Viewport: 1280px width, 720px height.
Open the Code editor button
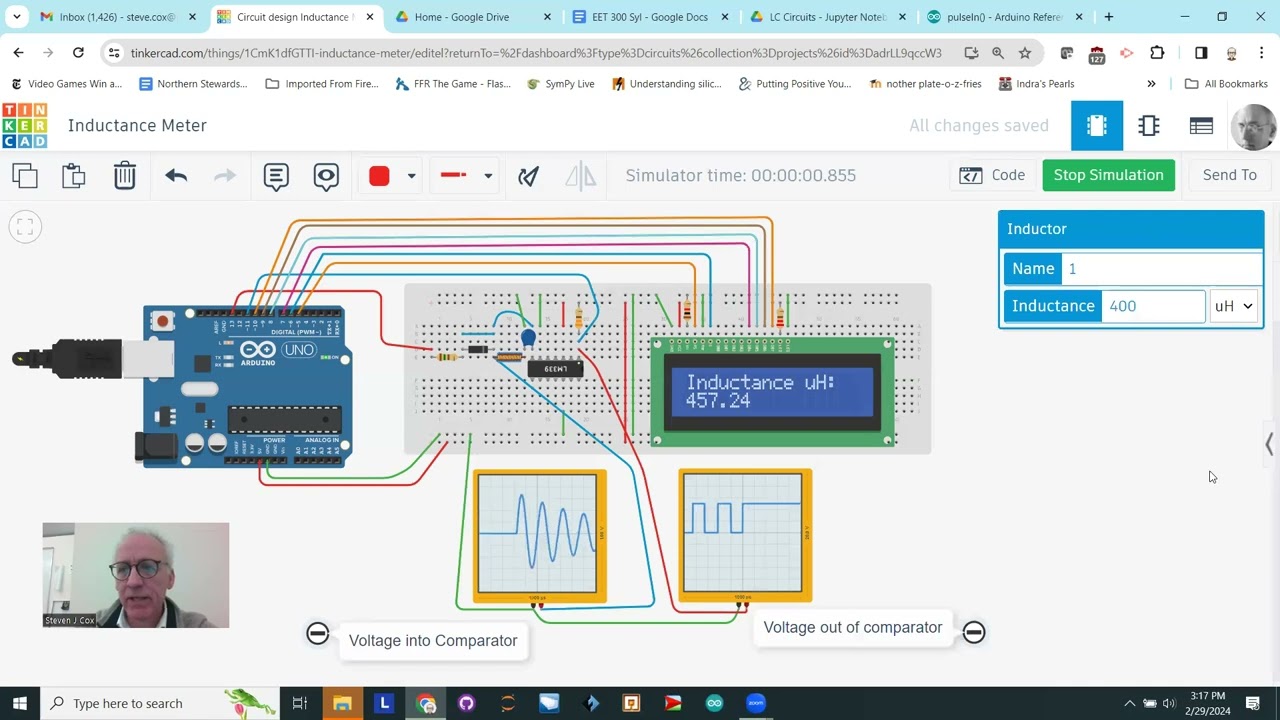(992, 175)
